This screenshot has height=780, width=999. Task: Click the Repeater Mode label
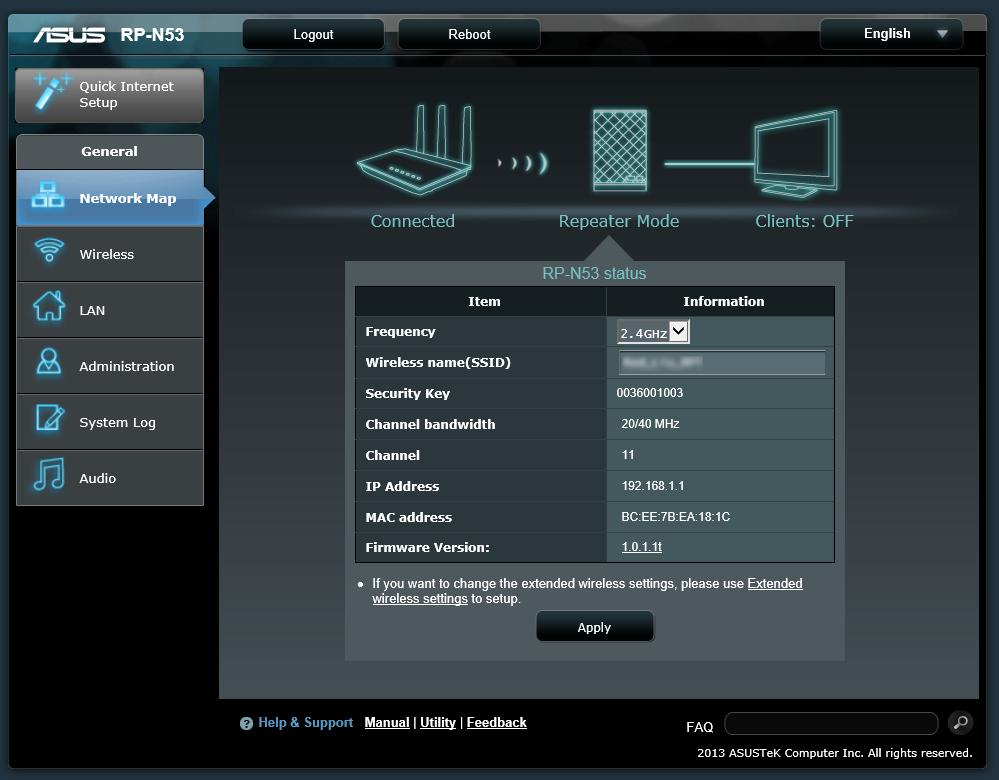coord(619,221)
